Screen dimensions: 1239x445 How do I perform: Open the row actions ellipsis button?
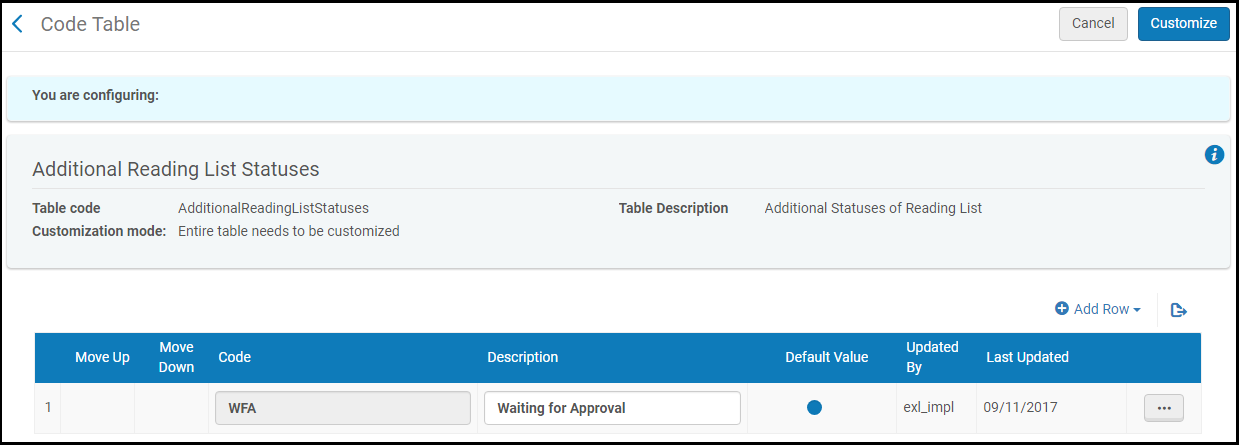pyautogui.click(x=1163, y=408)
